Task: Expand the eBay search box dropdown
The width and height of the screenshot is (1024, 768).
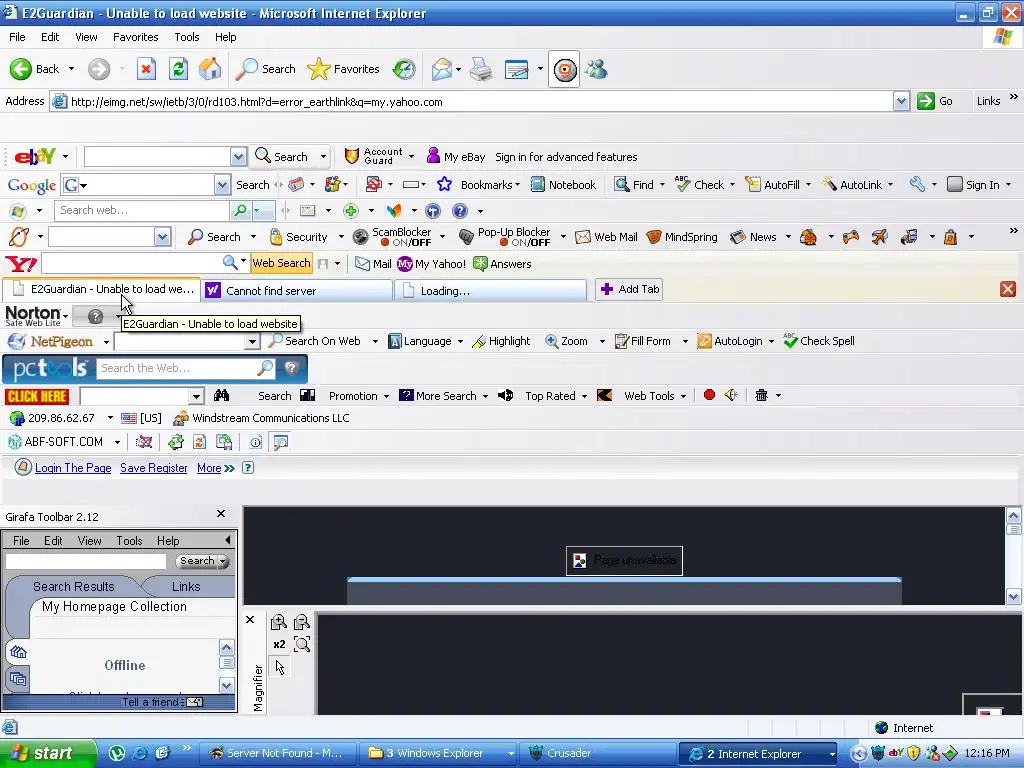Action: (x=238, y=157)
